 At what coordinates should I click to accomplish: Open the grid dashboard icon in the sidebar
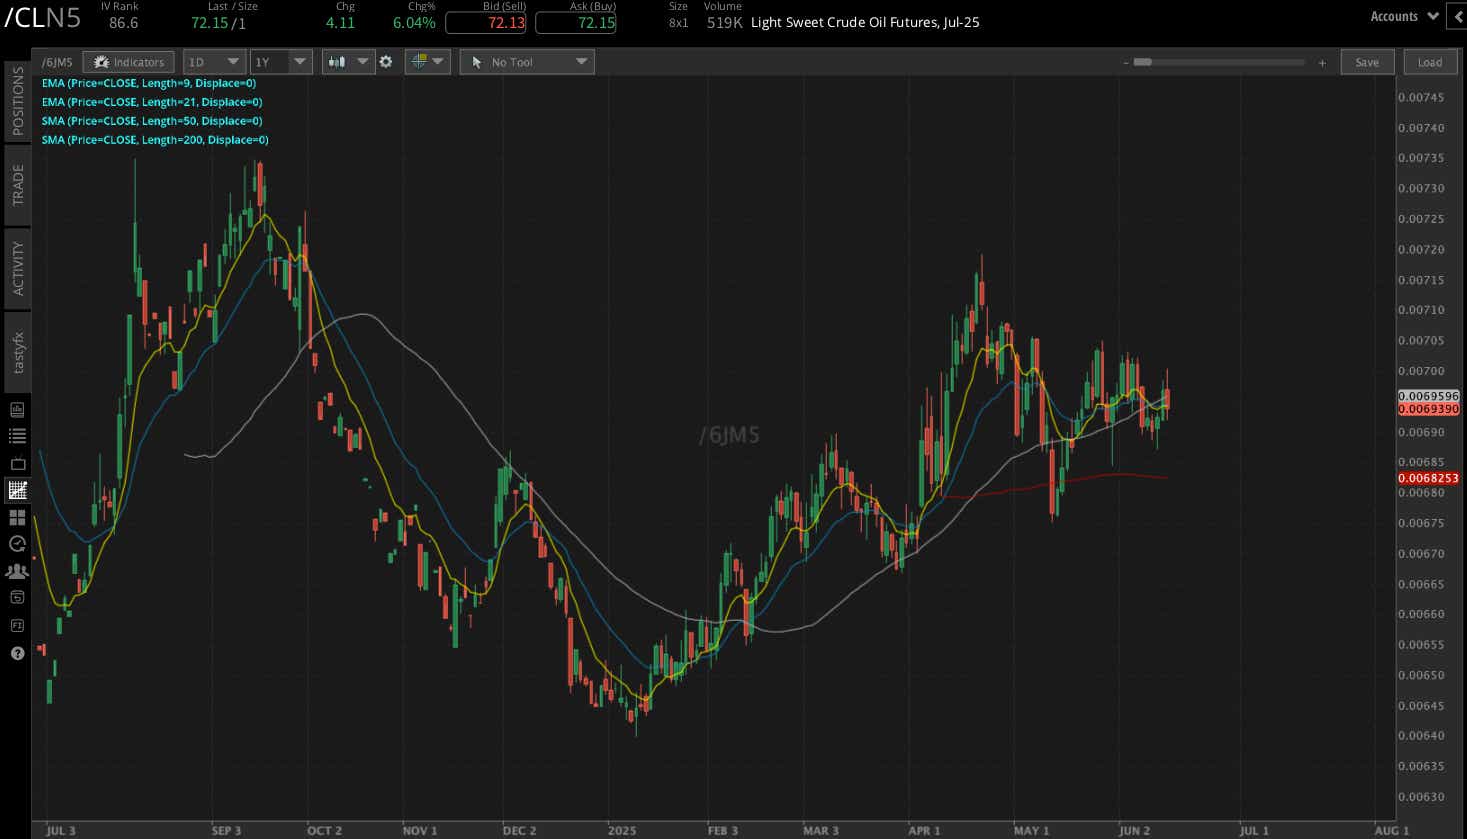click(x=16, y=517)
